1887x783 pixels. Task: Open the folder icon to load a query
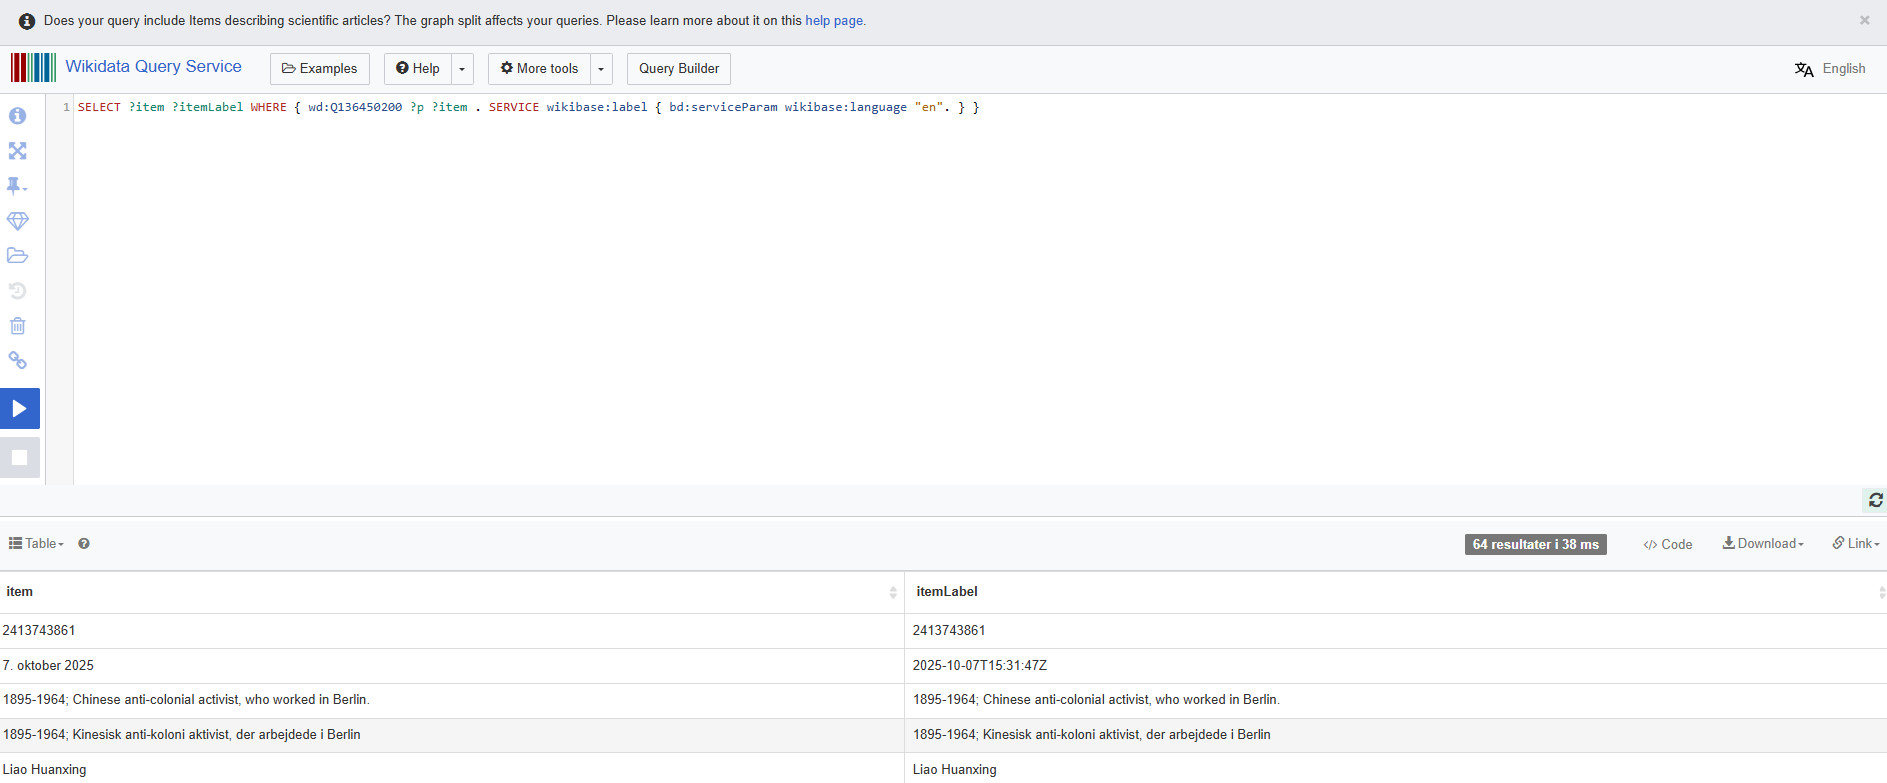click(17, 256)
